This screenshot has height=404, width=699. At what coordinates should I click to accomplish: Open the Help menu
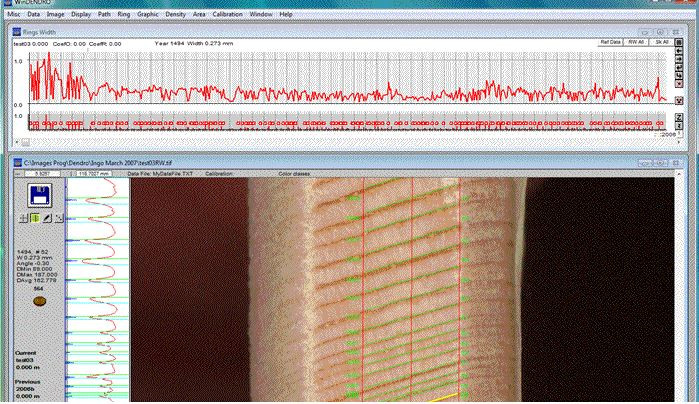click(286, 14)
